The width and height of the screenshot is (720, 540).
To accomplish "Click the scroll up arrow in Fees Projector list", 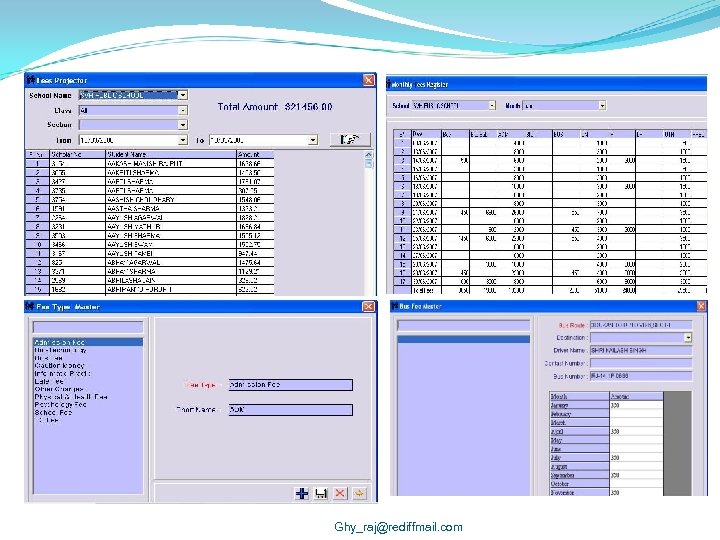I will click(368, 155).
